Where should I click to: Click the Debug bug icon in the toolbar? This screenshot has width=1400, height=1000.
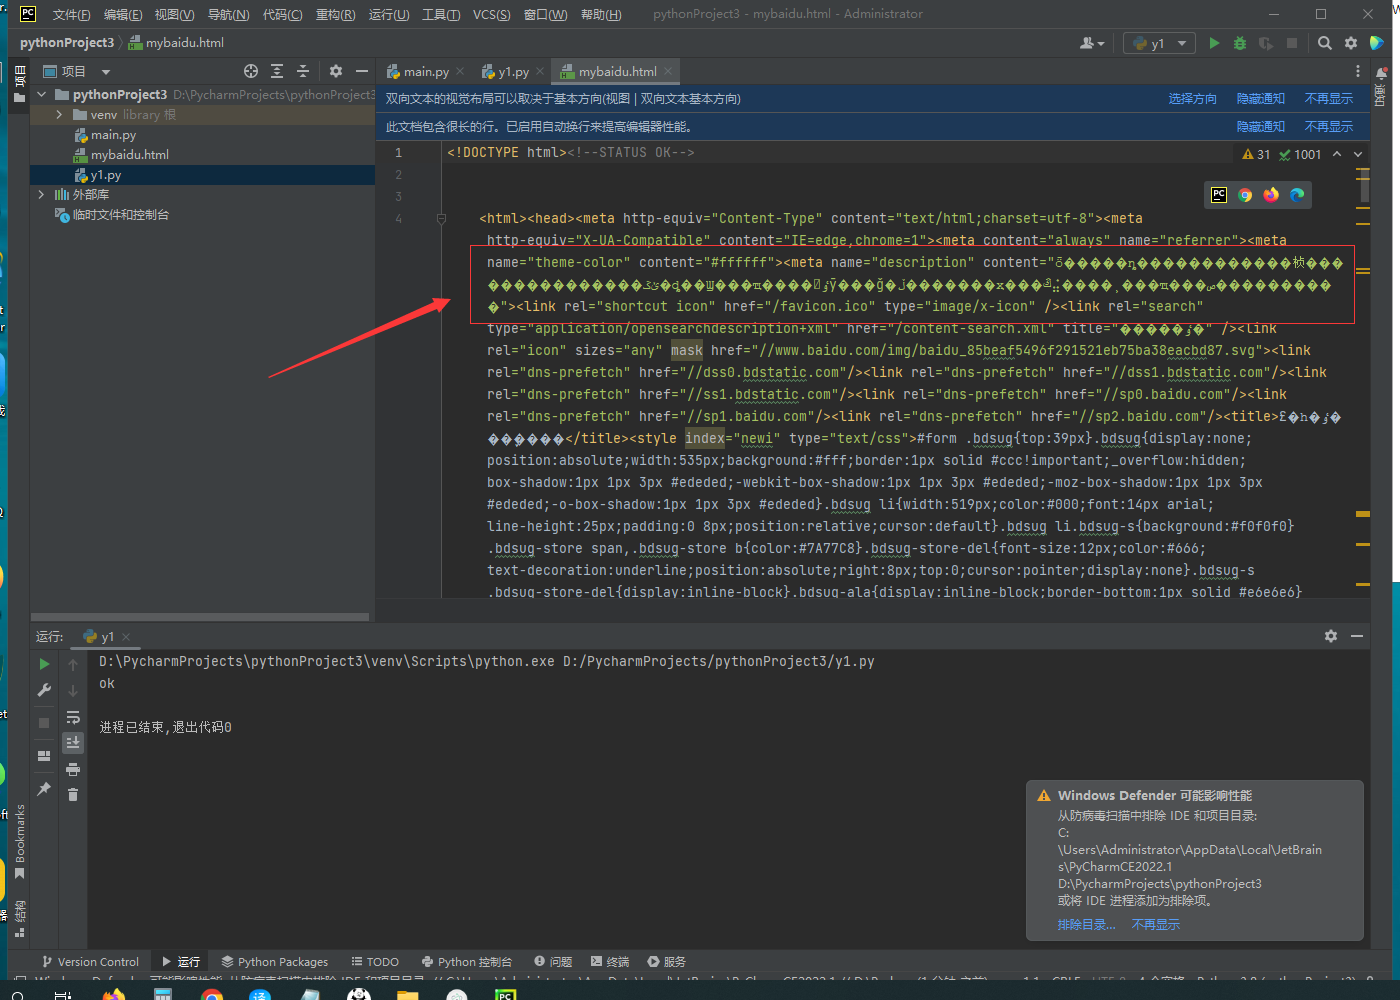coord(1240,43)
